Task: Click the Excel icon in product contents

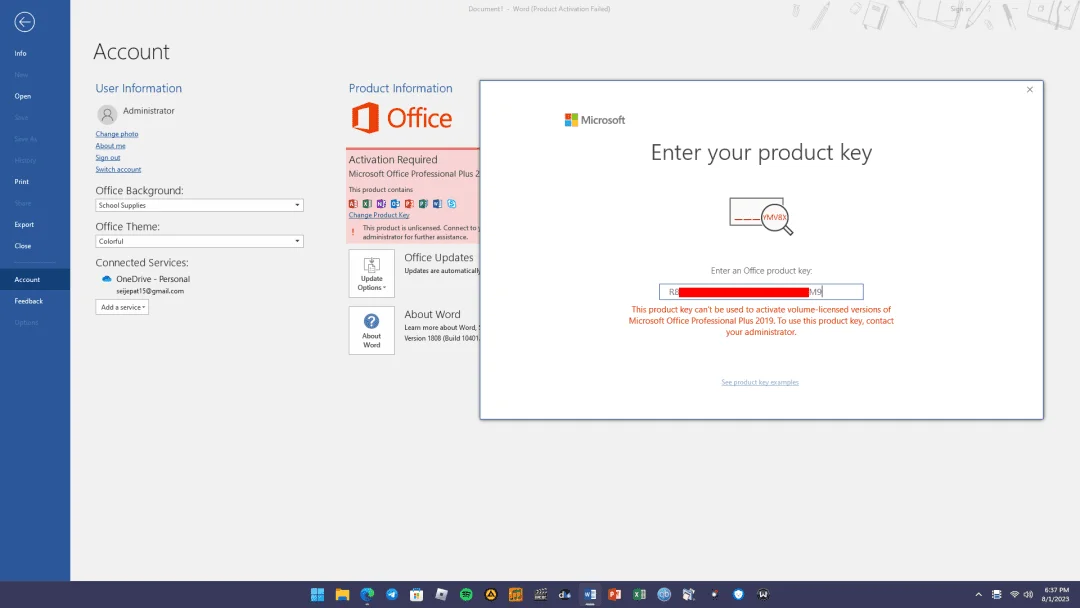Action: pyautogui.click(x=367, y=204)
